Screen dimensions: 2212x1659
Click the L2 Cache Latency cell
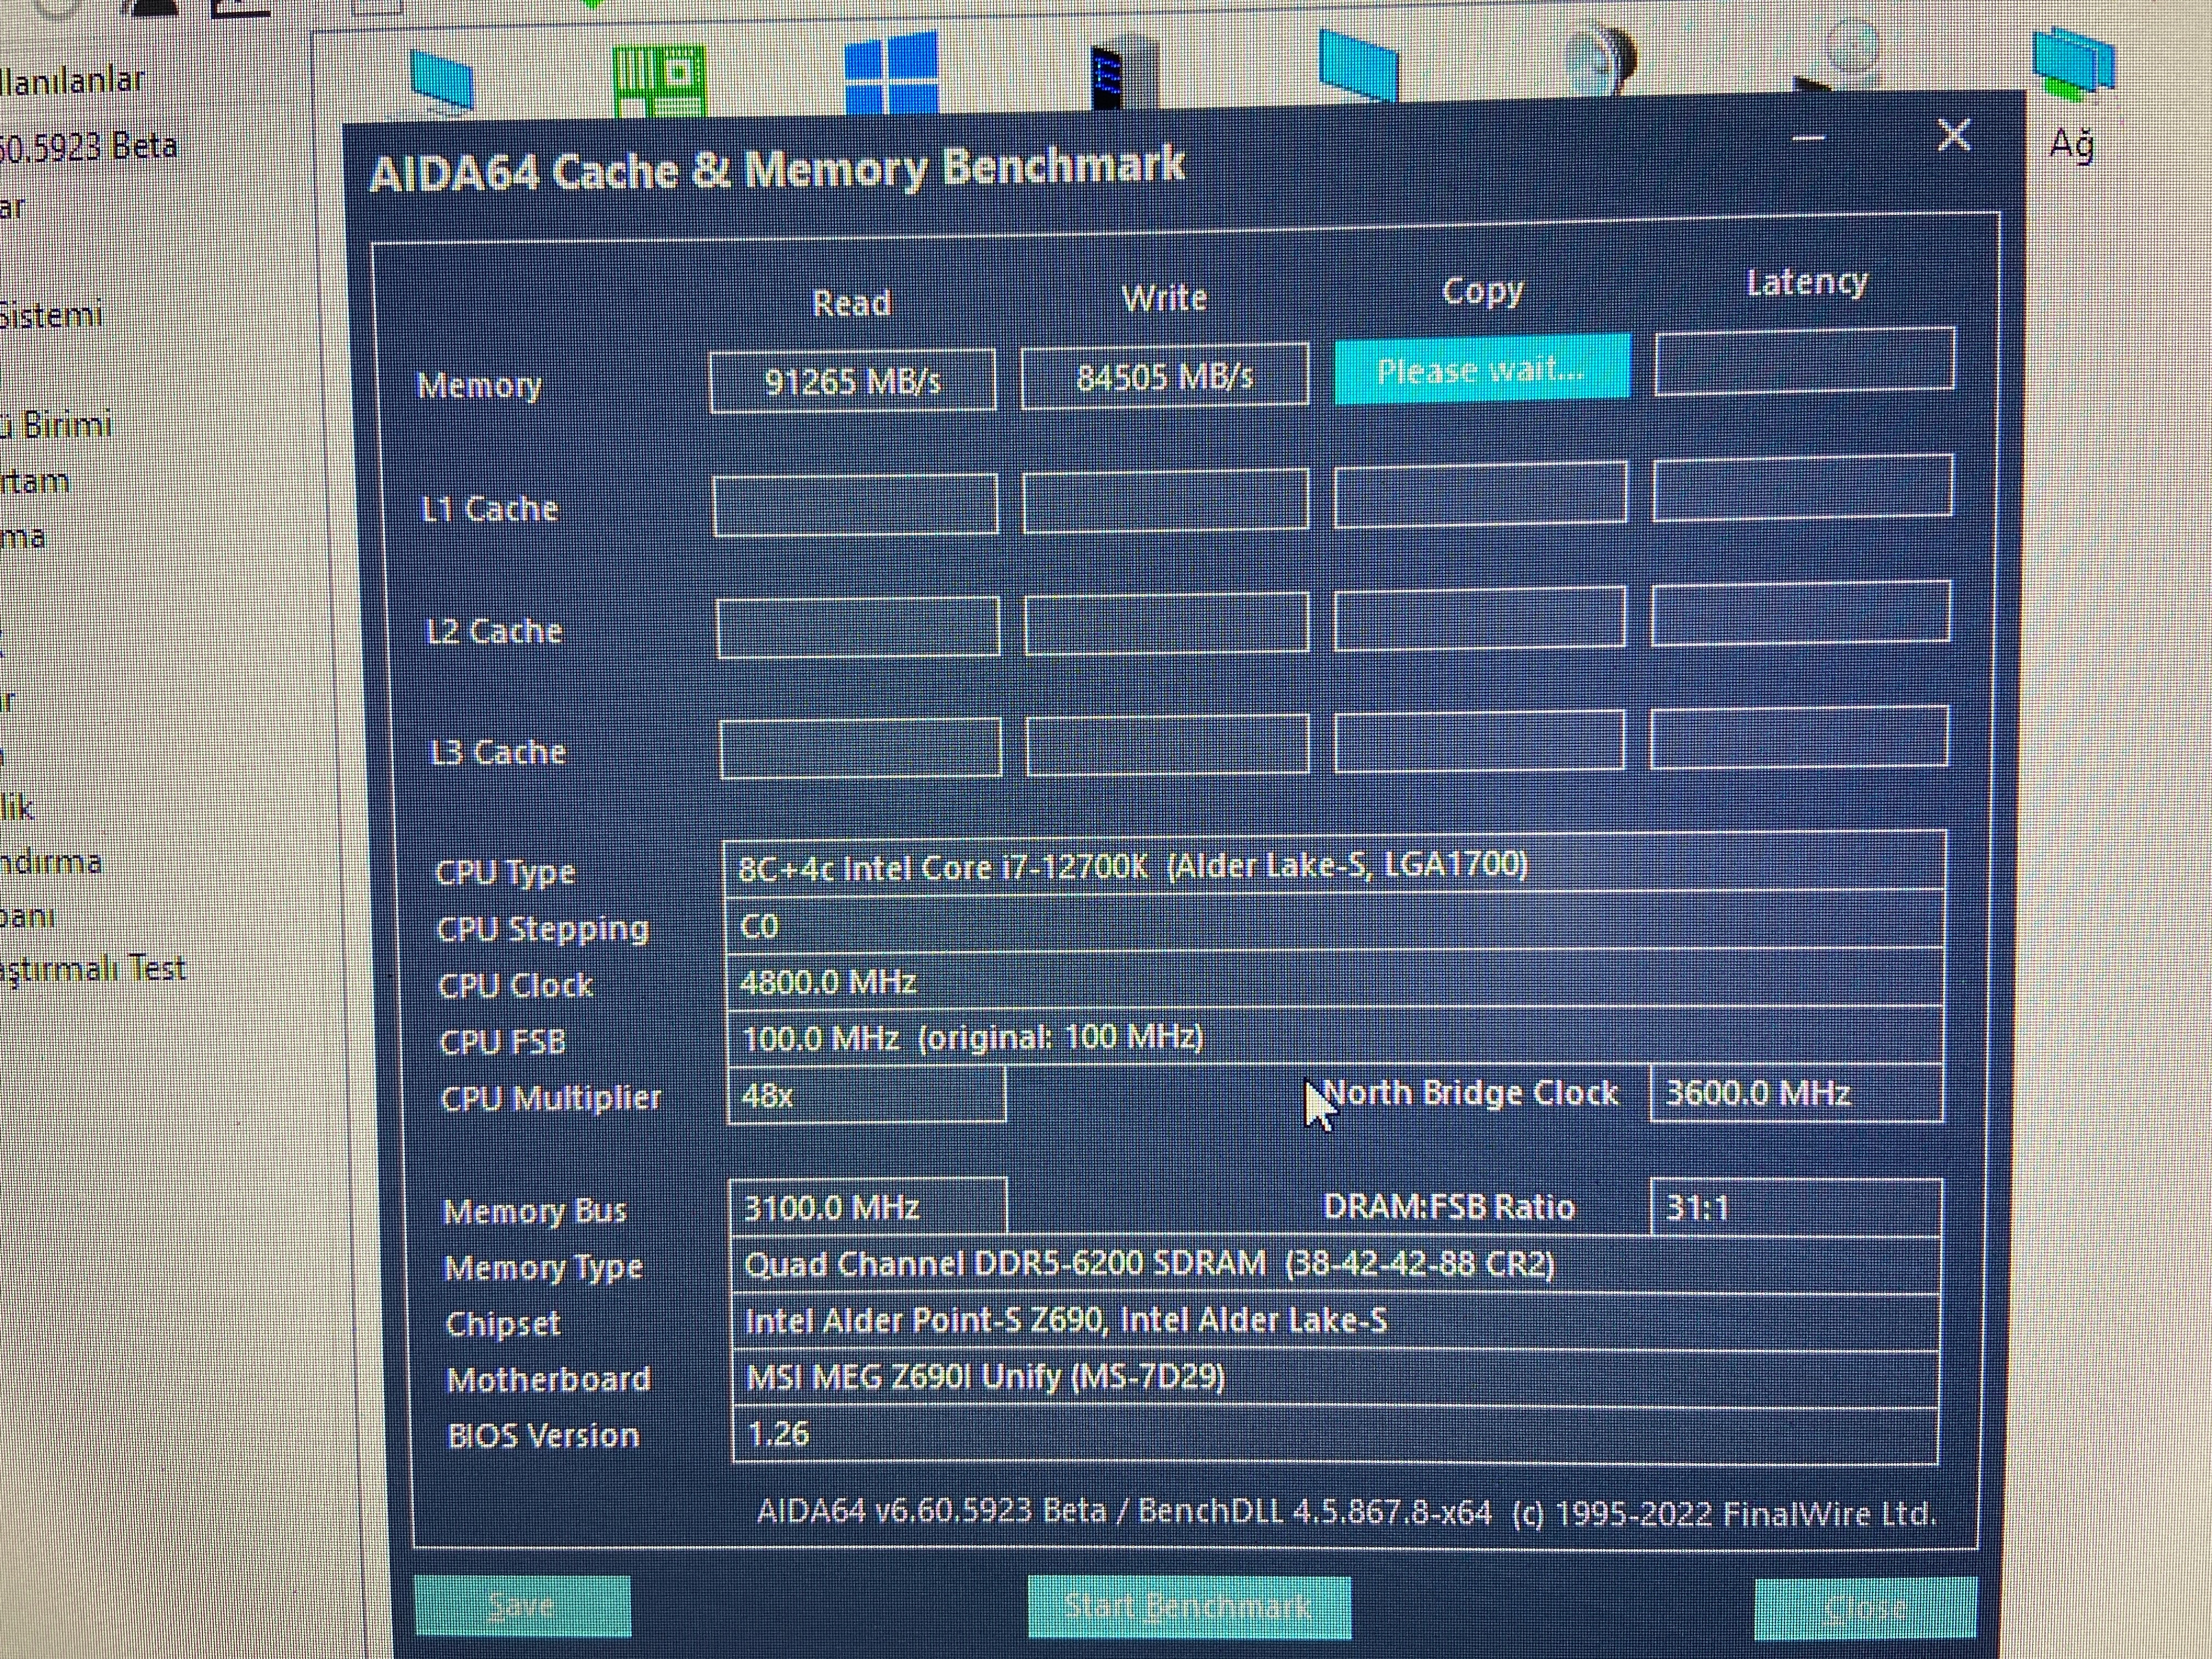point(1800,612)
